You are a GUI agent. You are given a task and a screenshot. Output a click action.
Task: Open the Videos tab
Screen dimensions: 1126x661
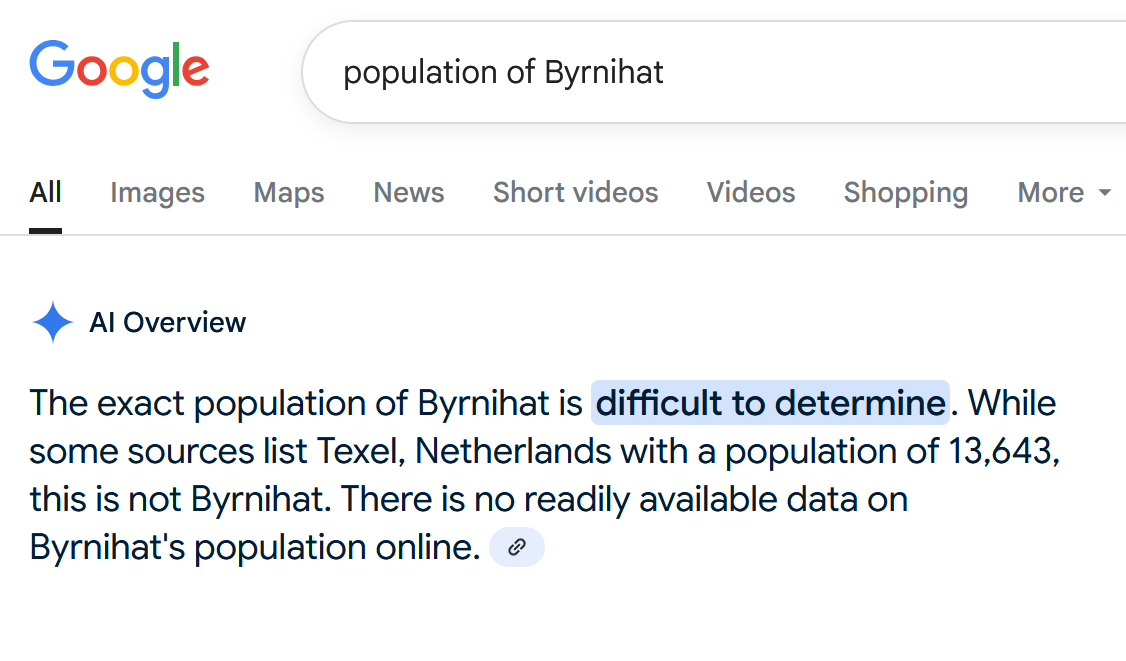pos(751,192)
